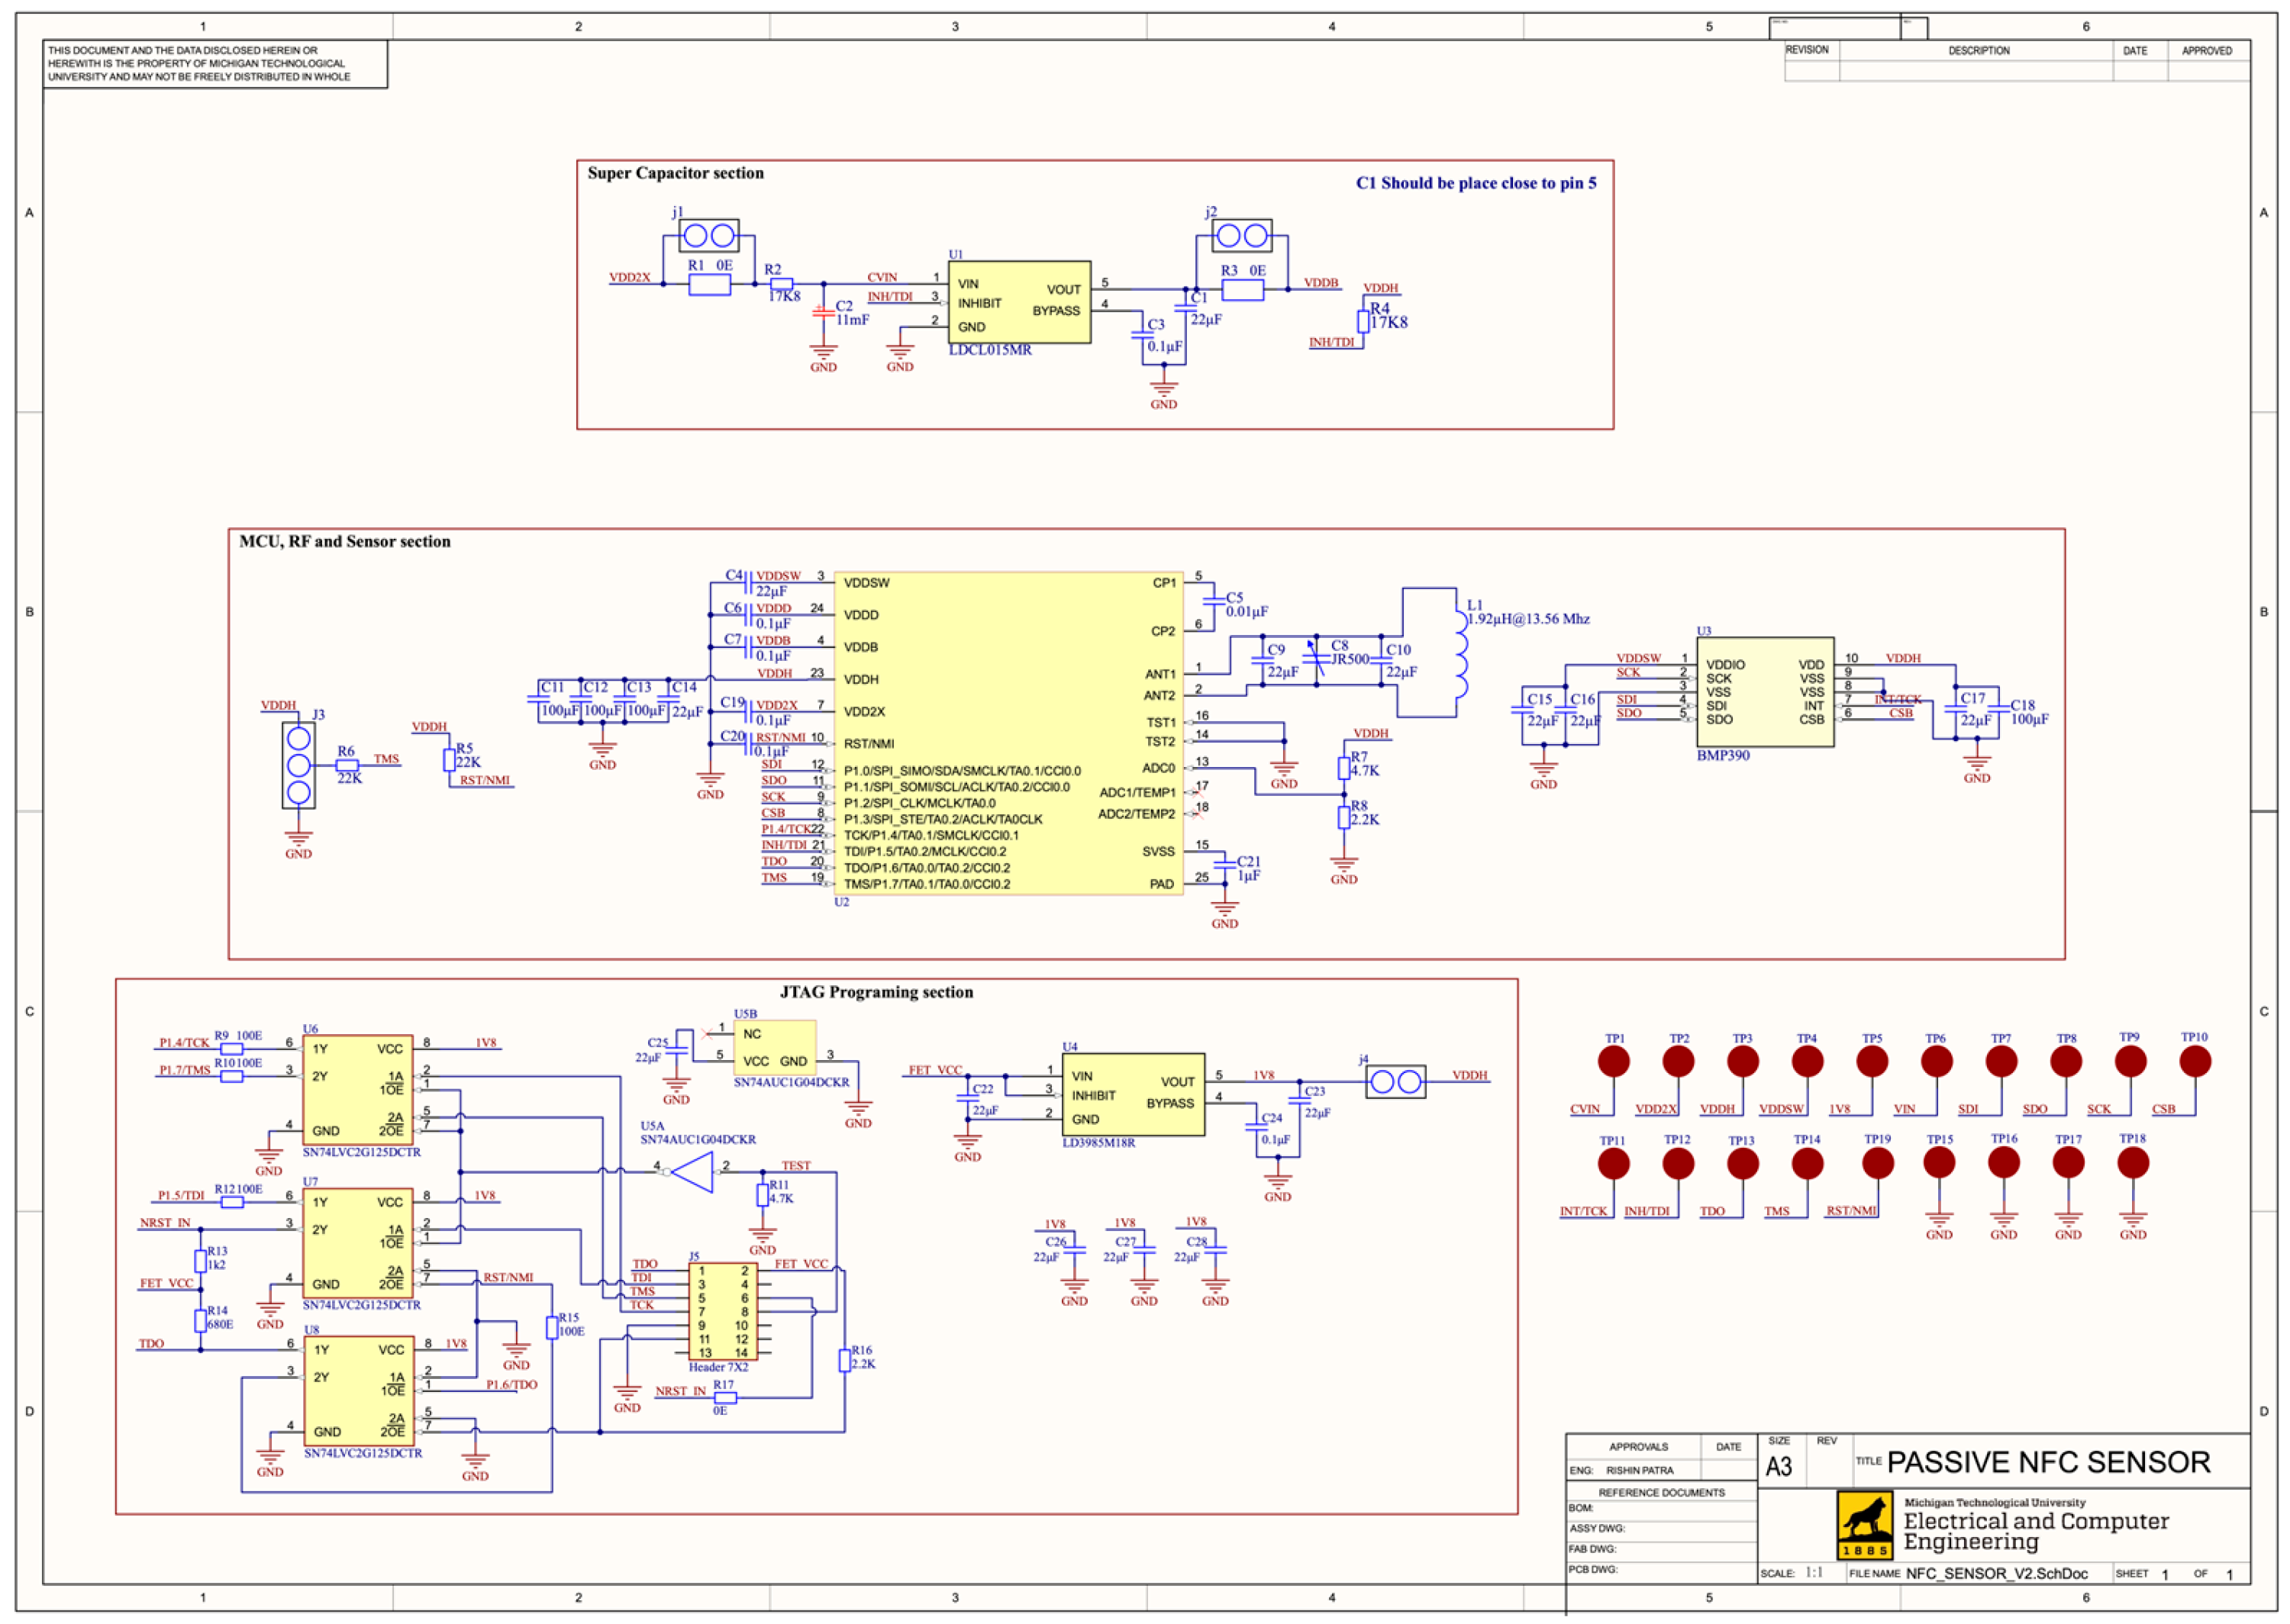Image resolution: width=2290 pixels, height=1624 pixels.
Task: Select resistor R16 2.2K symbol
Action: pyautogui.click(x=845, y=1360)
